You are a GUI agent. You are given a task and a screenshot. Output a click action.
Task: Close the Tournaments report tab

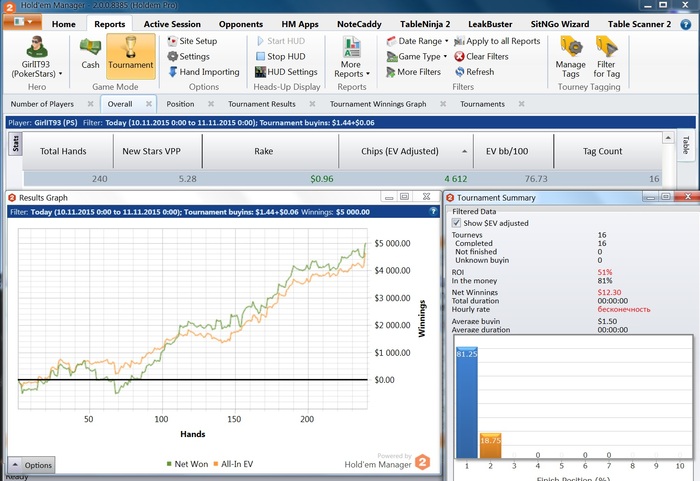pyautogui.click(x=521, y=104)
